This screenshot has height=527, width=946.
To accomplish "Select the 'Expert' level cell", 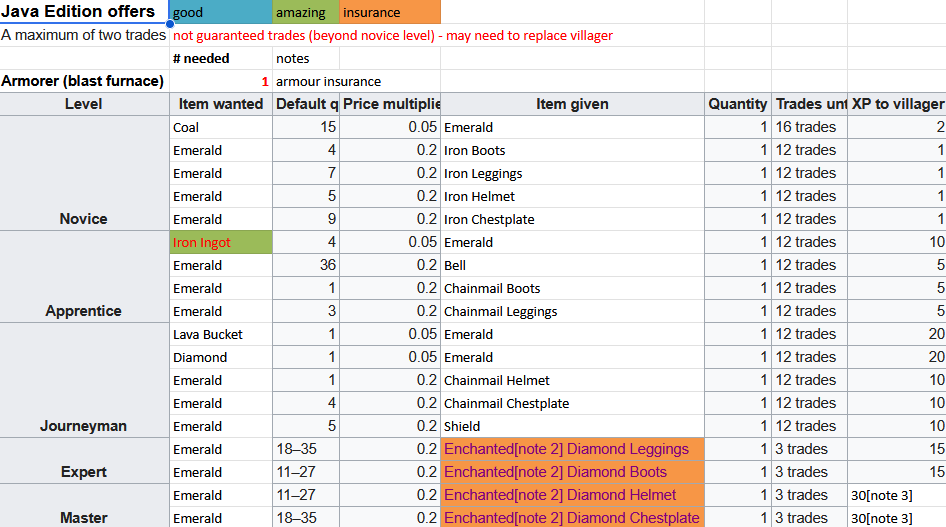I will pyautogui.click(x=84, y=461).
